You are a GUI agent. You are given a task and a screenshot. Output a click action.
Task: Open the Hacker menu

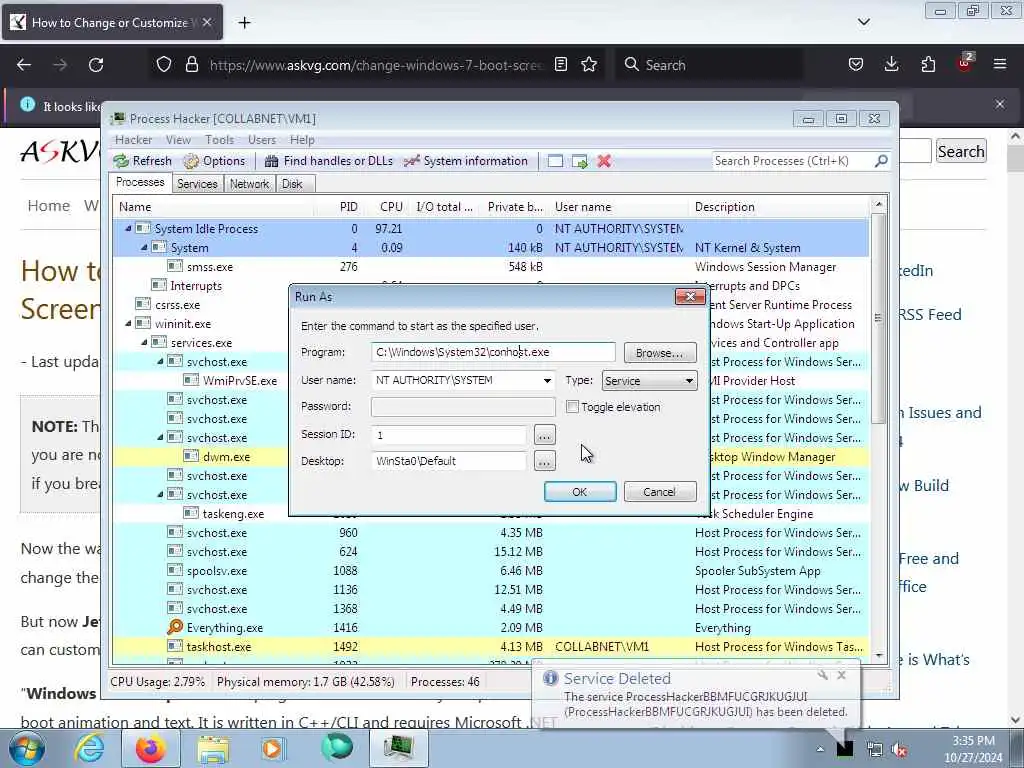click(x=133, y=140)
